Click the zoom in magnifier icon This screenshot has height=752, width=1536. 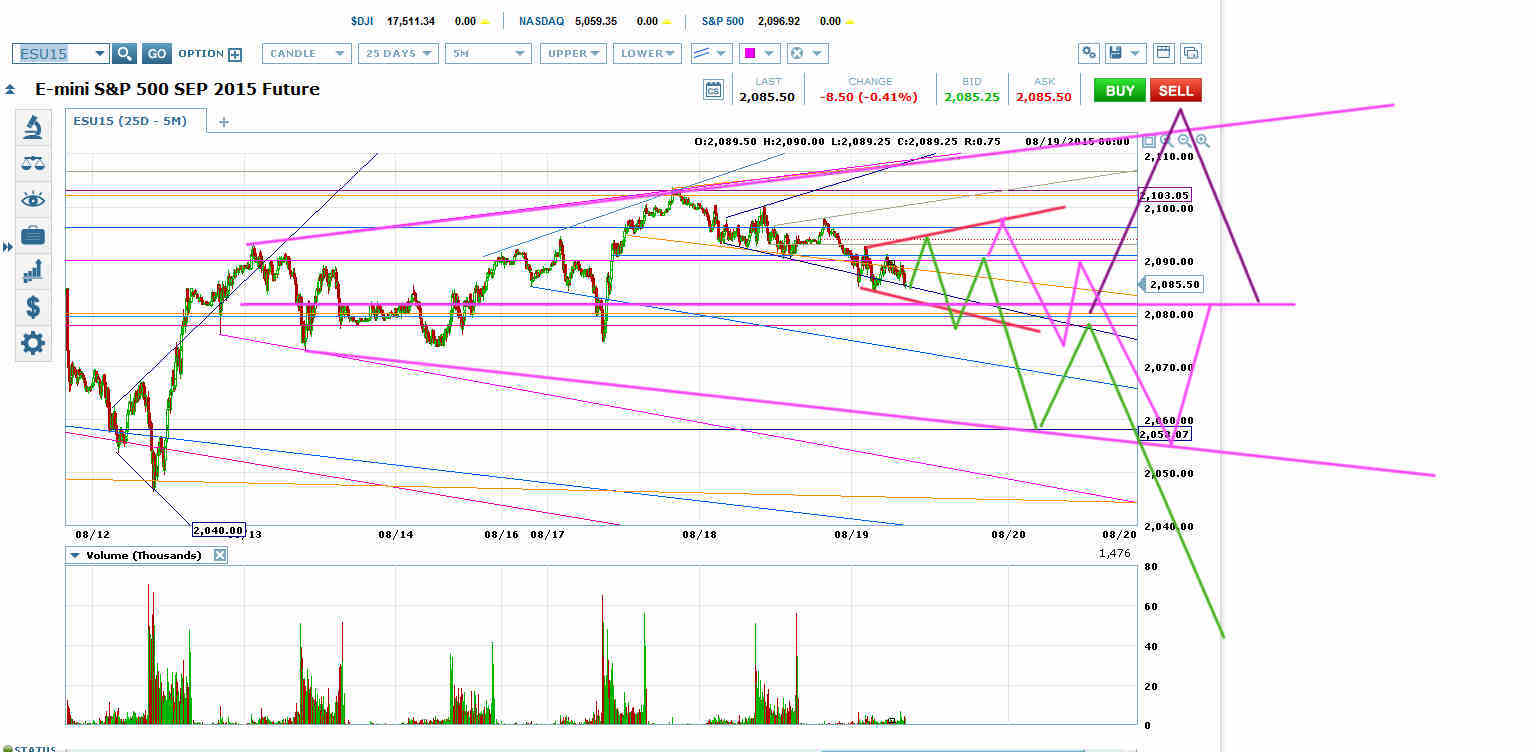[1203, 142]
